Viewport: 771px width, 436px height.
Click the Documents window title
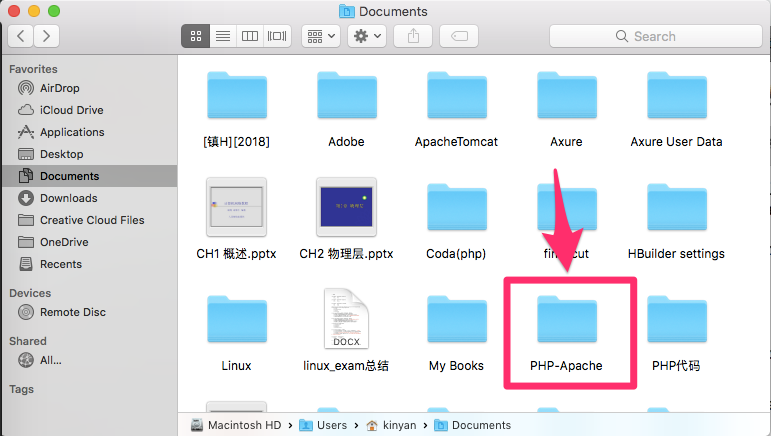click(x=393, y=11)
